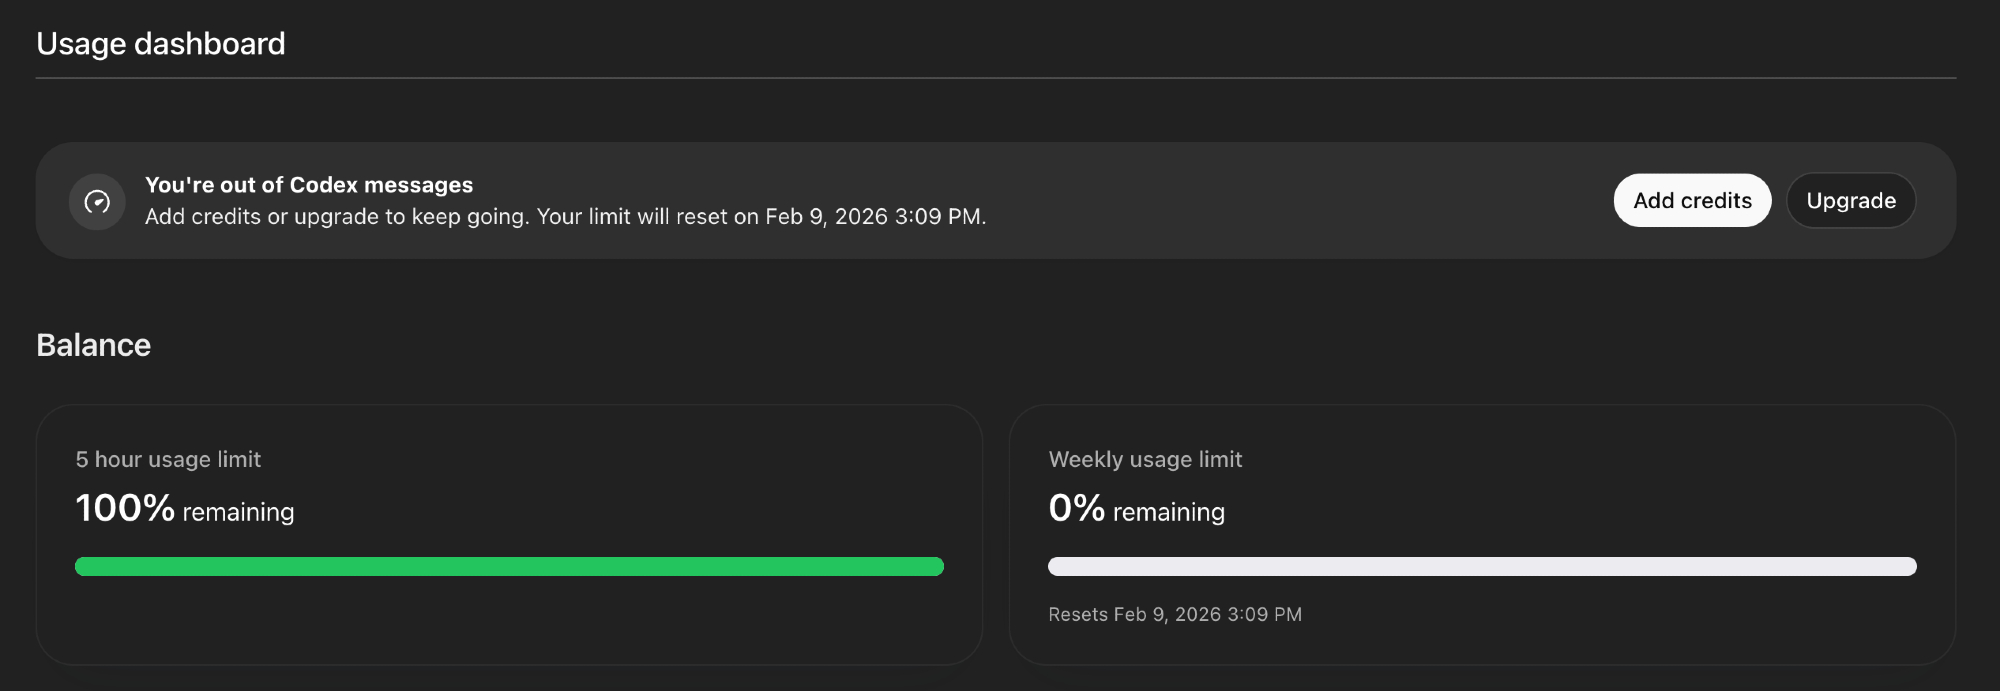Click the word "remaining" beside 0%

pos(1168,512)
